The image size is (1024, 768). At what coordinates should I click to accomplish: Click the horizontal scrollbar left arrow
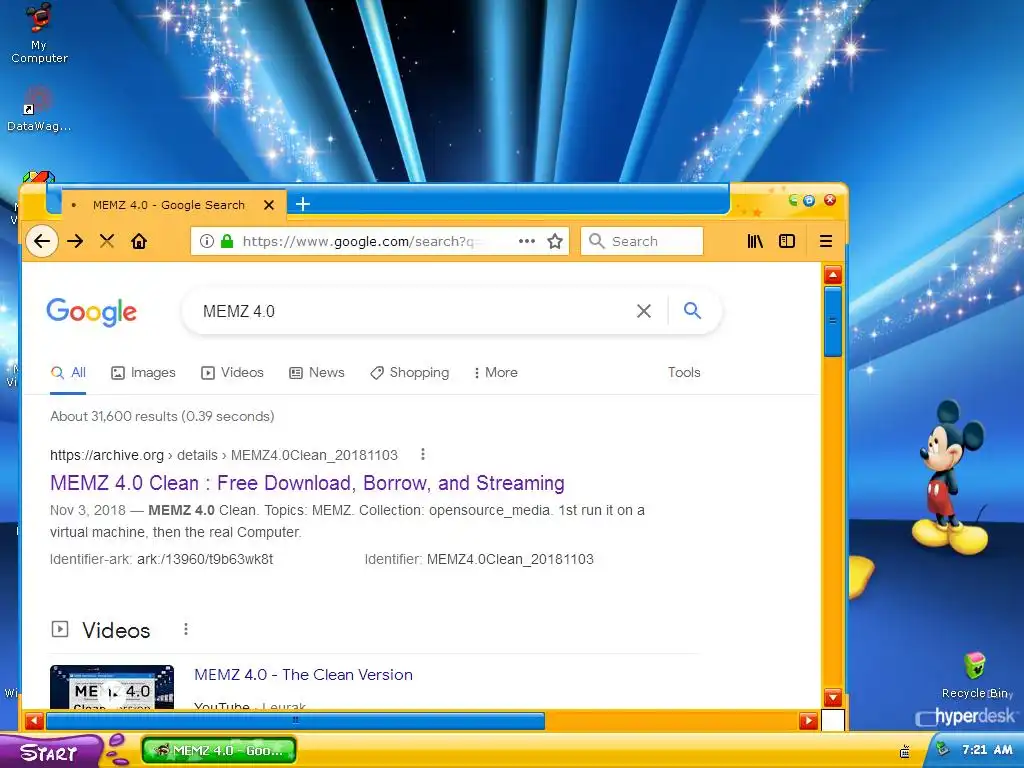[34, 721]
